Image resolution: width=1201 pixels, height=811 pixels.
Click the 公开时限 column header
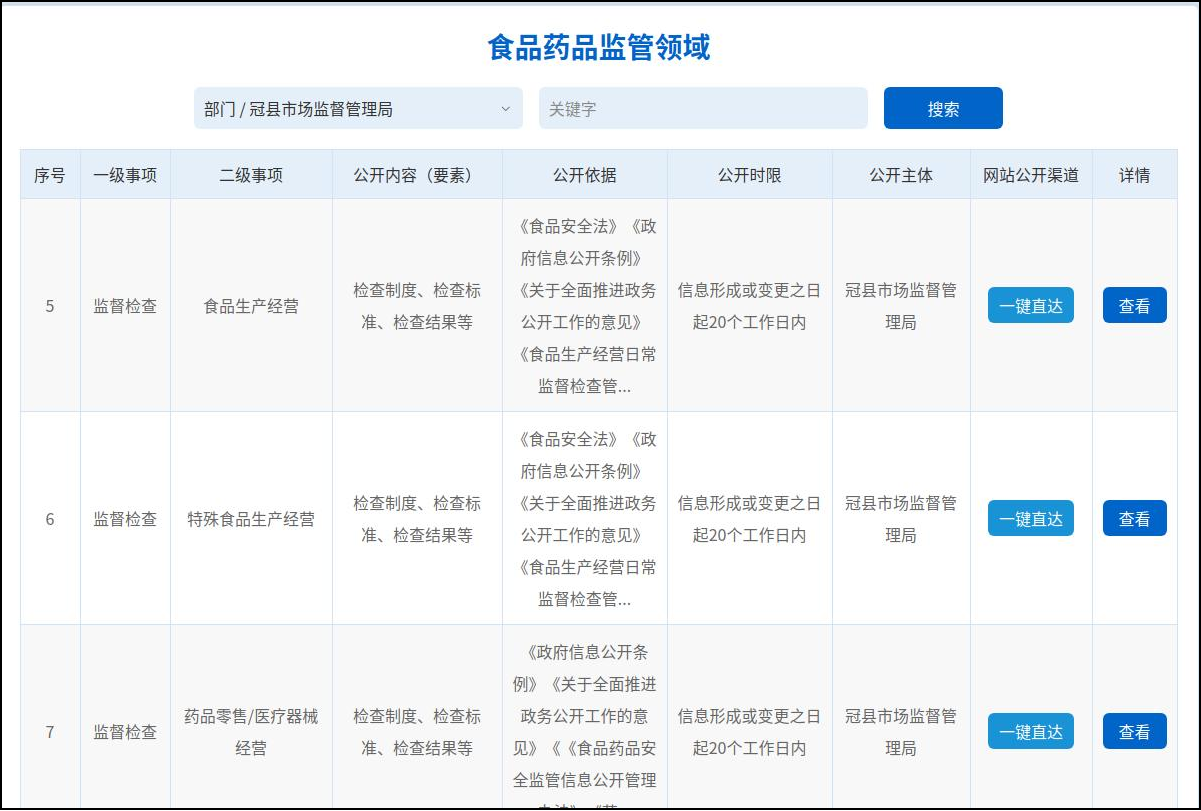(750, 175)
